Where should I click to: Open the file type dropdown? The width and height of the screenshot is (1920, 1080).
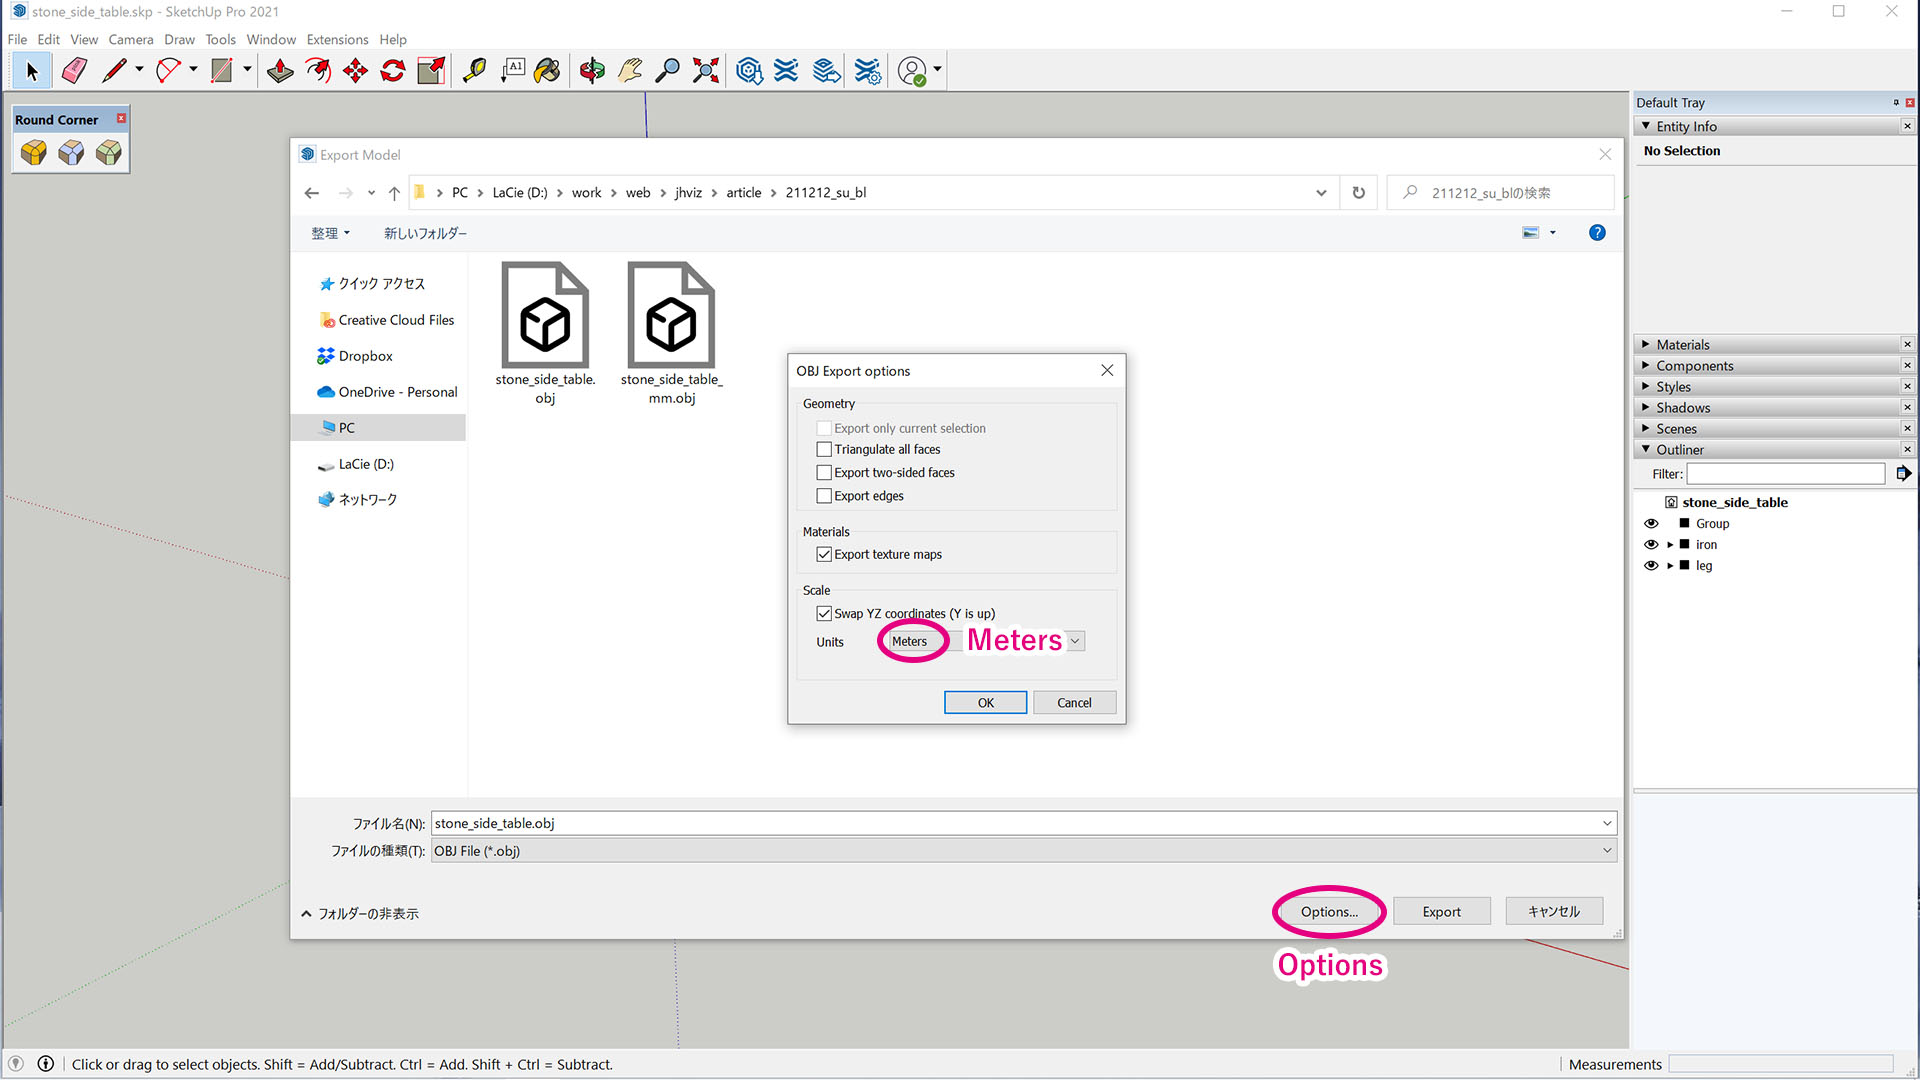(1607, 851)
